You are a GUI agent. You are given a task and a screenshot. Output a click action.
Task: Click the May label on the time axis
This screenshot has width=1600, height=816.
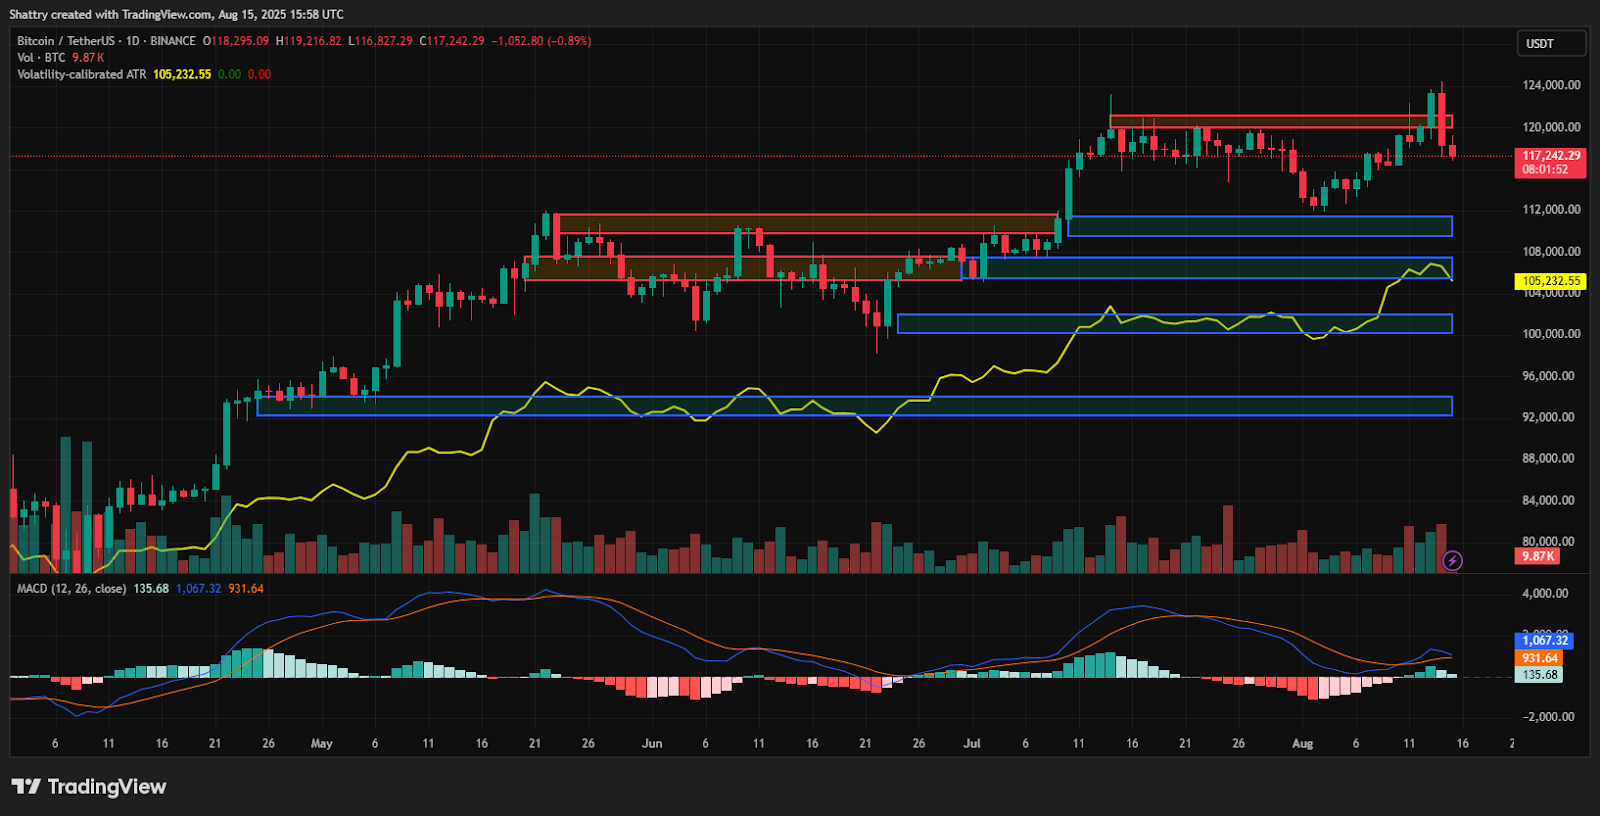pos(321,743)
